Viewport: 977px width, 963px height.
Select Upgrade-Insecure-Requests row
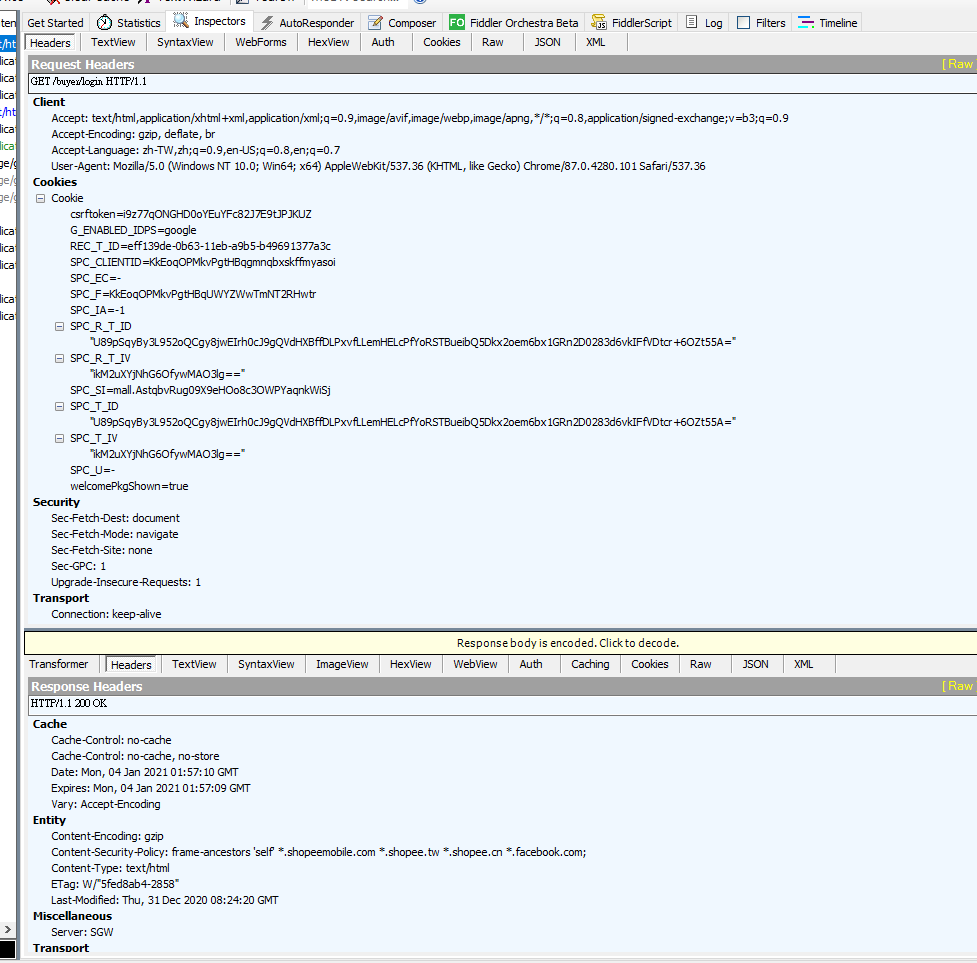(x=126, y=582)
